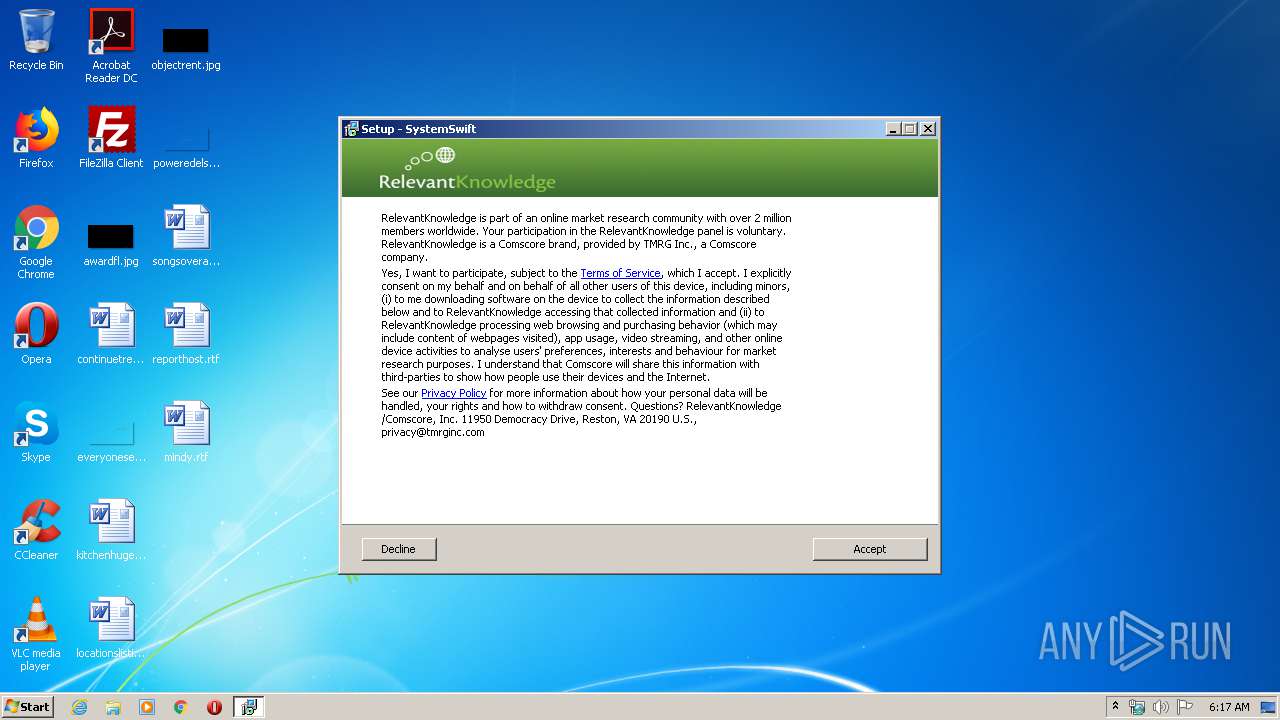
Task: Select the kitchenhuge Word document
Action: pyautogui.click(x=111, y=530)
